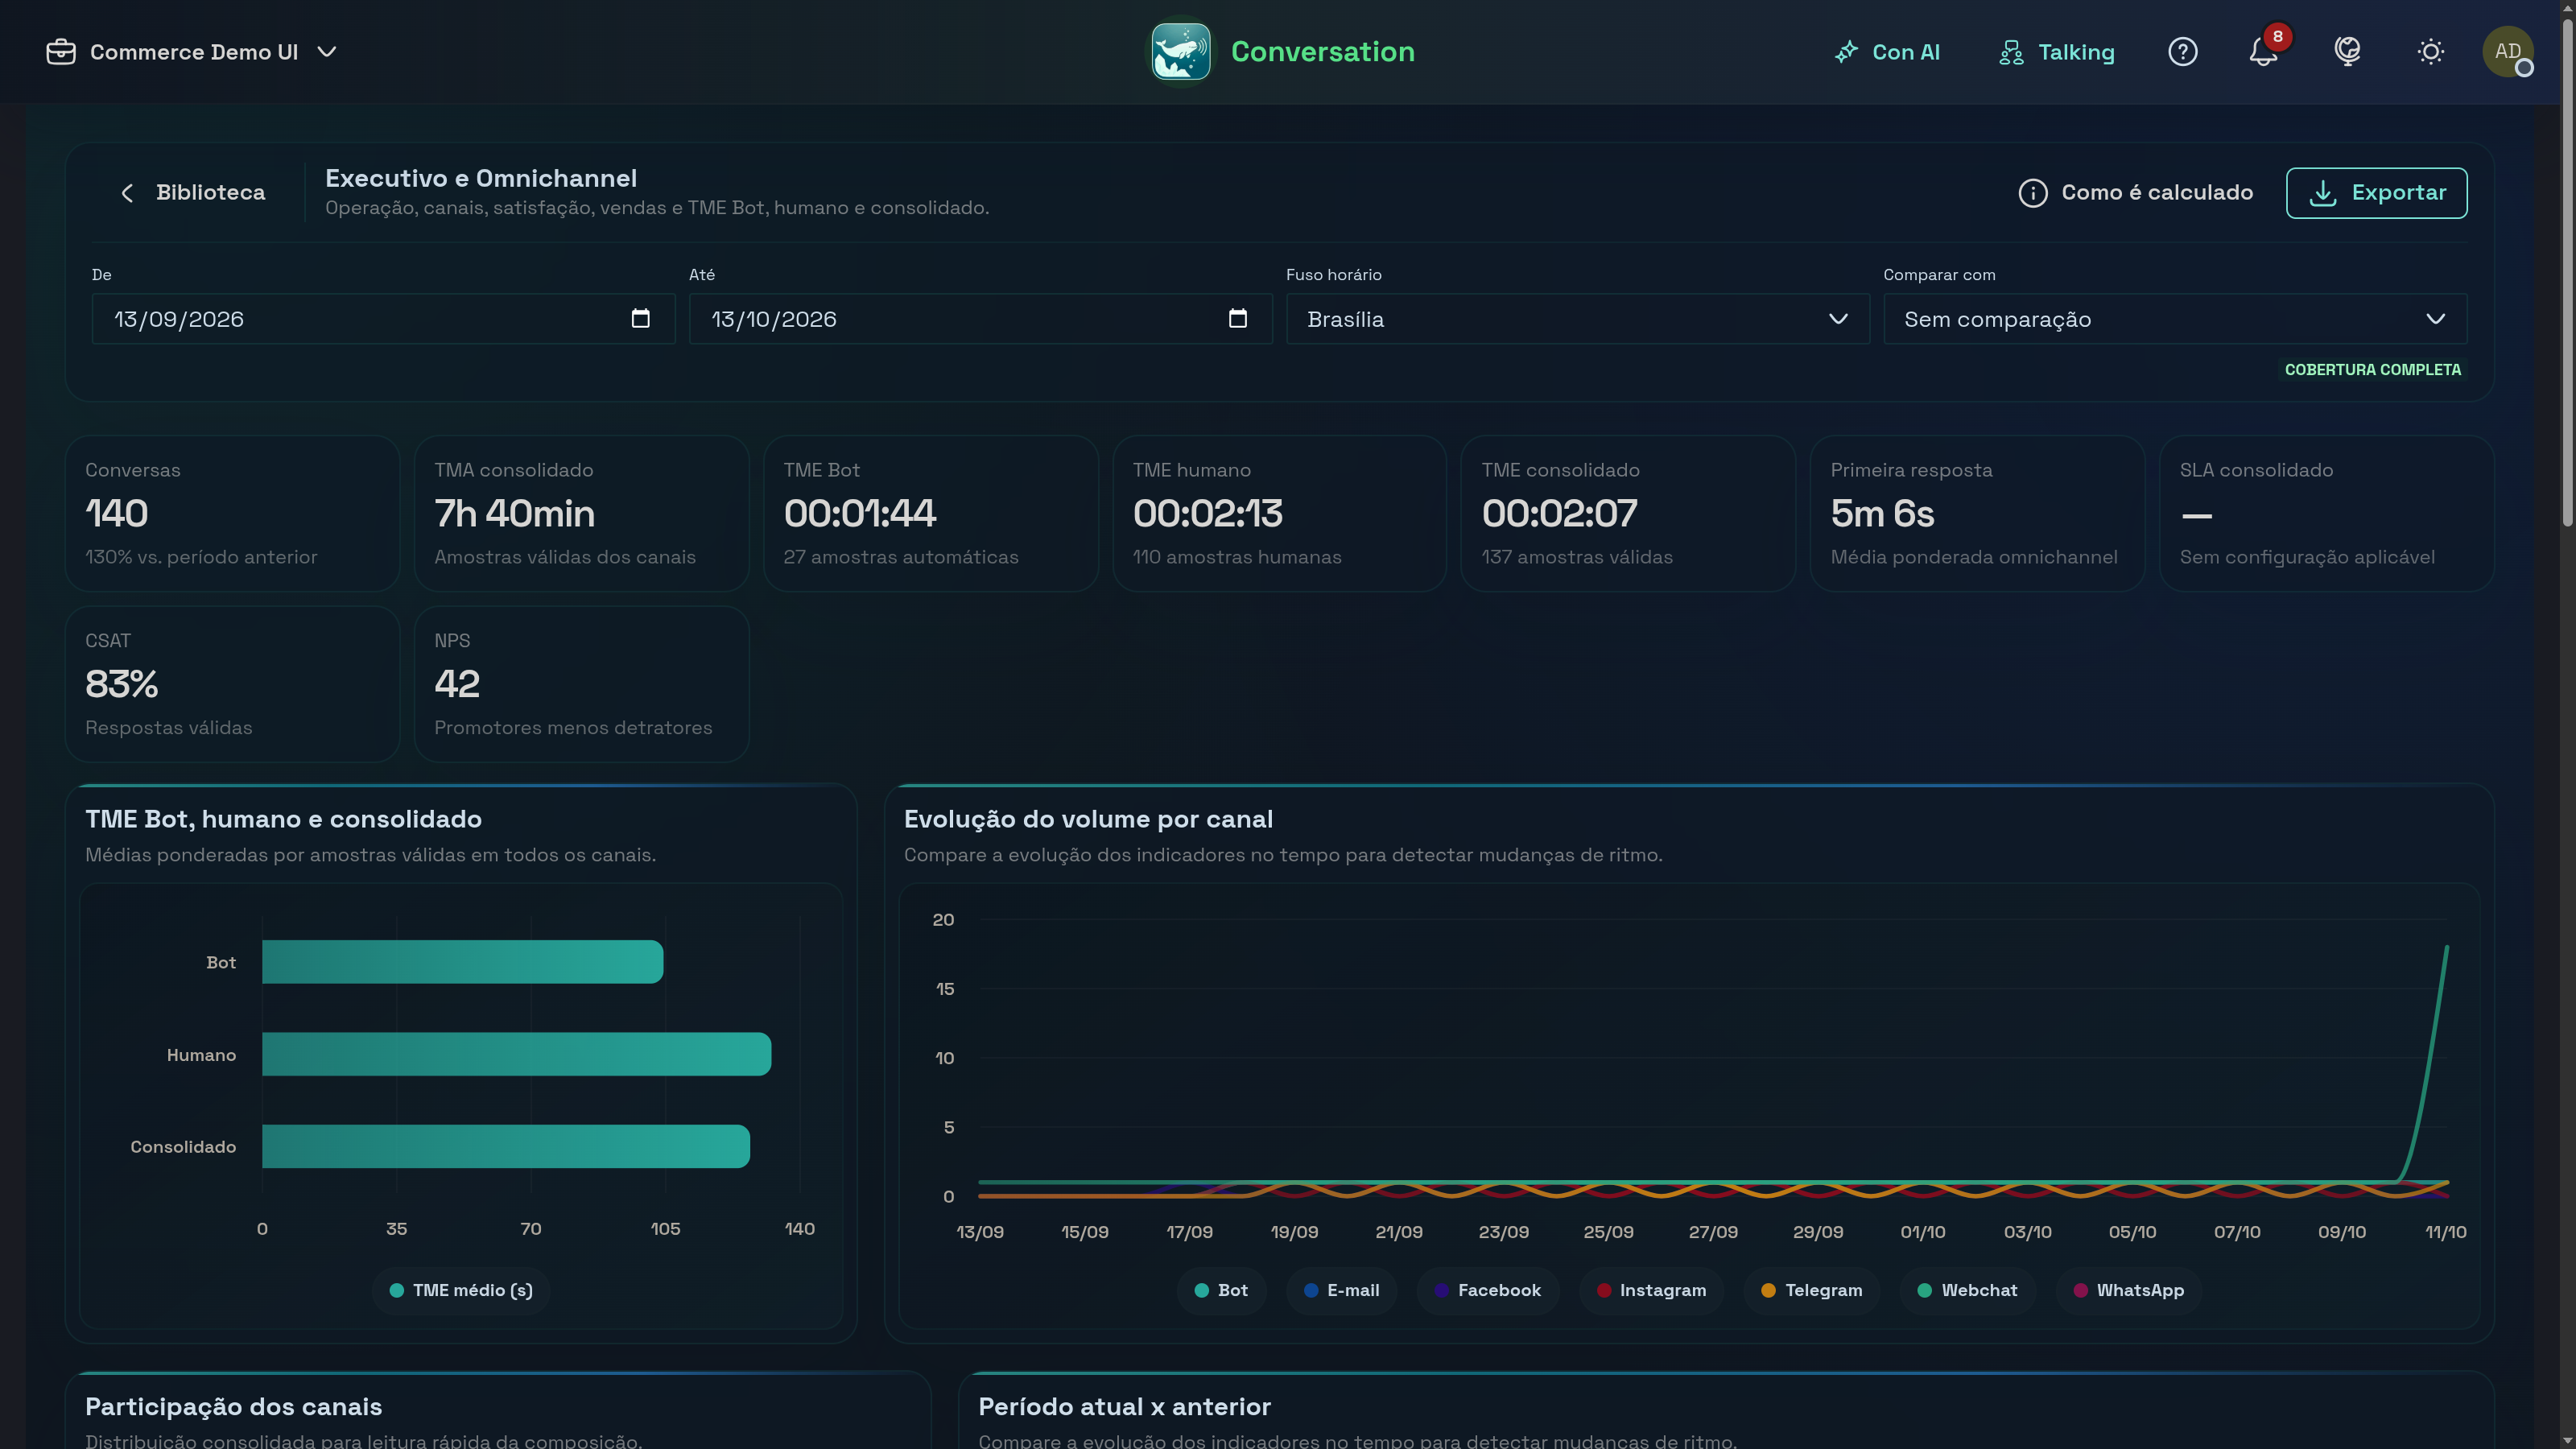The image size is (2576, 1449).
Task: Click the Consolidado bar in TME chart
Action: [506, 1146]
